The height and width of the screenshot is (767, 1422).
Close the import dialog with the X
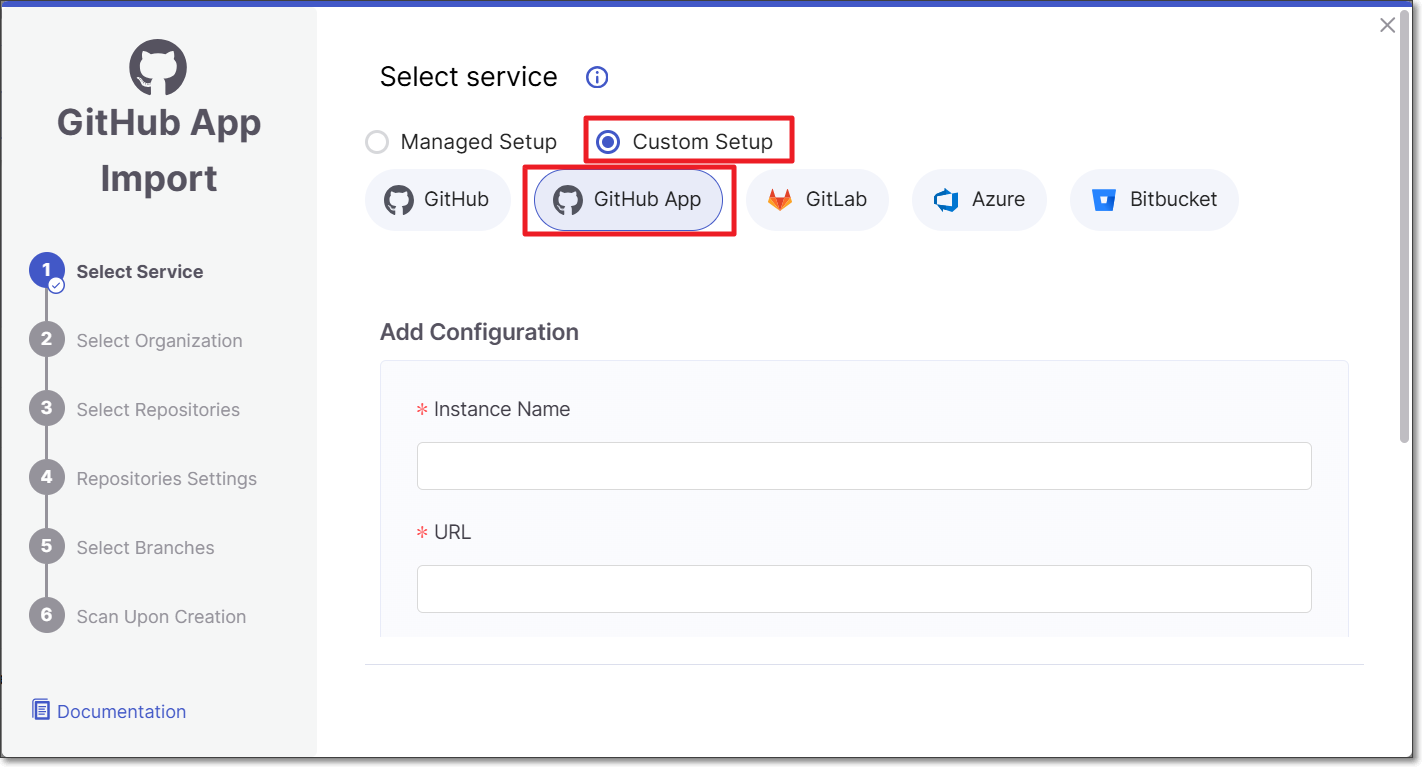(x=1387, y=26)
